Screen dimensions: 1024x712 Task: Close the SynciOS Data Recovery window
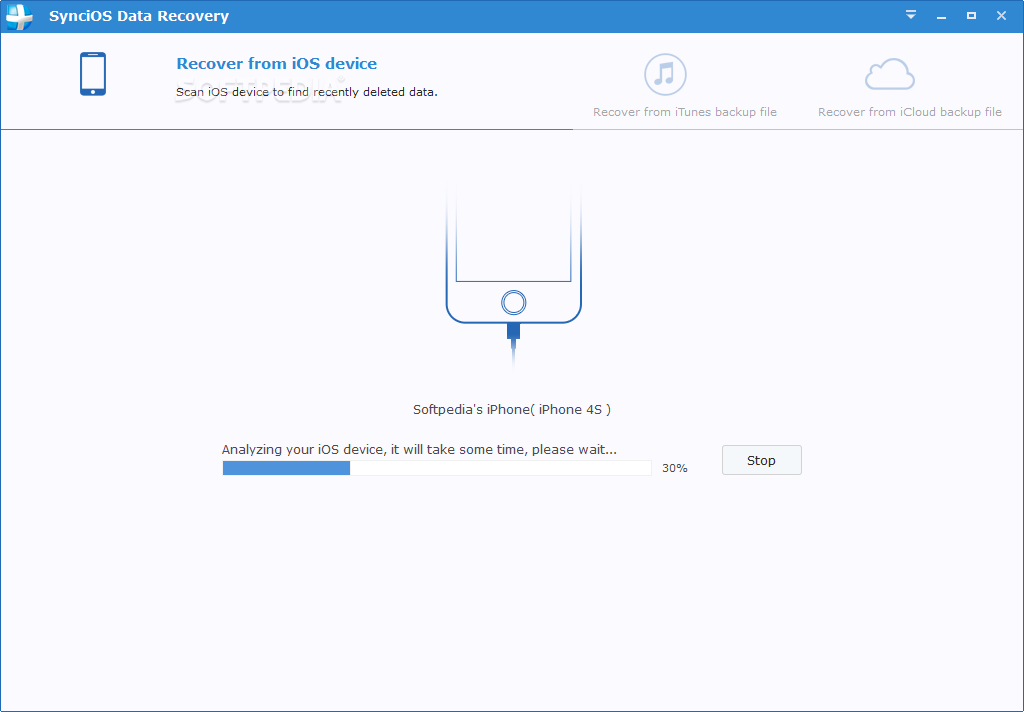click(x=1001, y=16)
